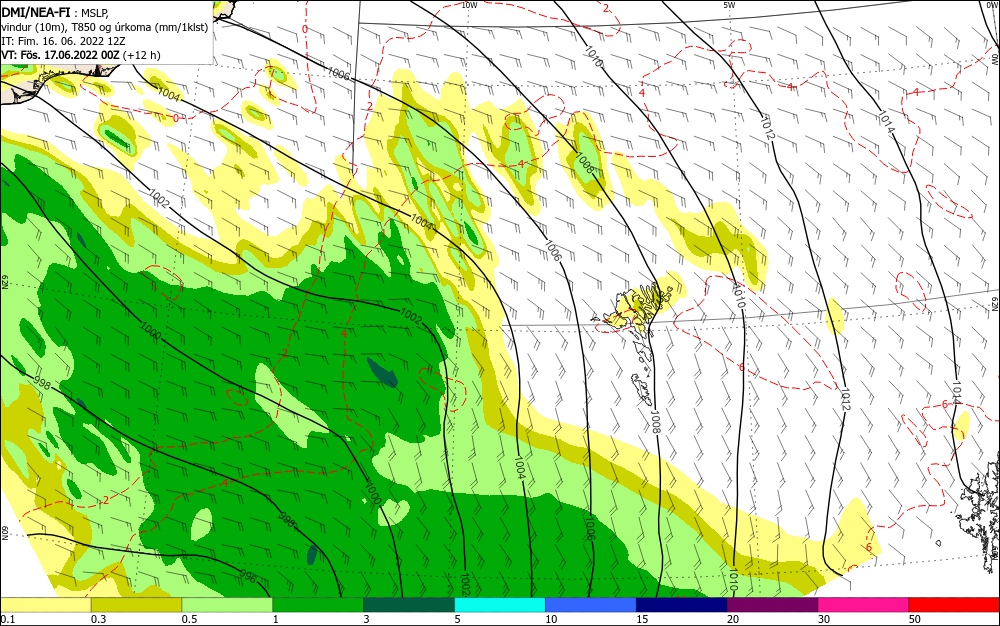Image resolution: width=1000 pixels, height=626 pixels.
Task: Select the legend value "30"
Action: 824,619
